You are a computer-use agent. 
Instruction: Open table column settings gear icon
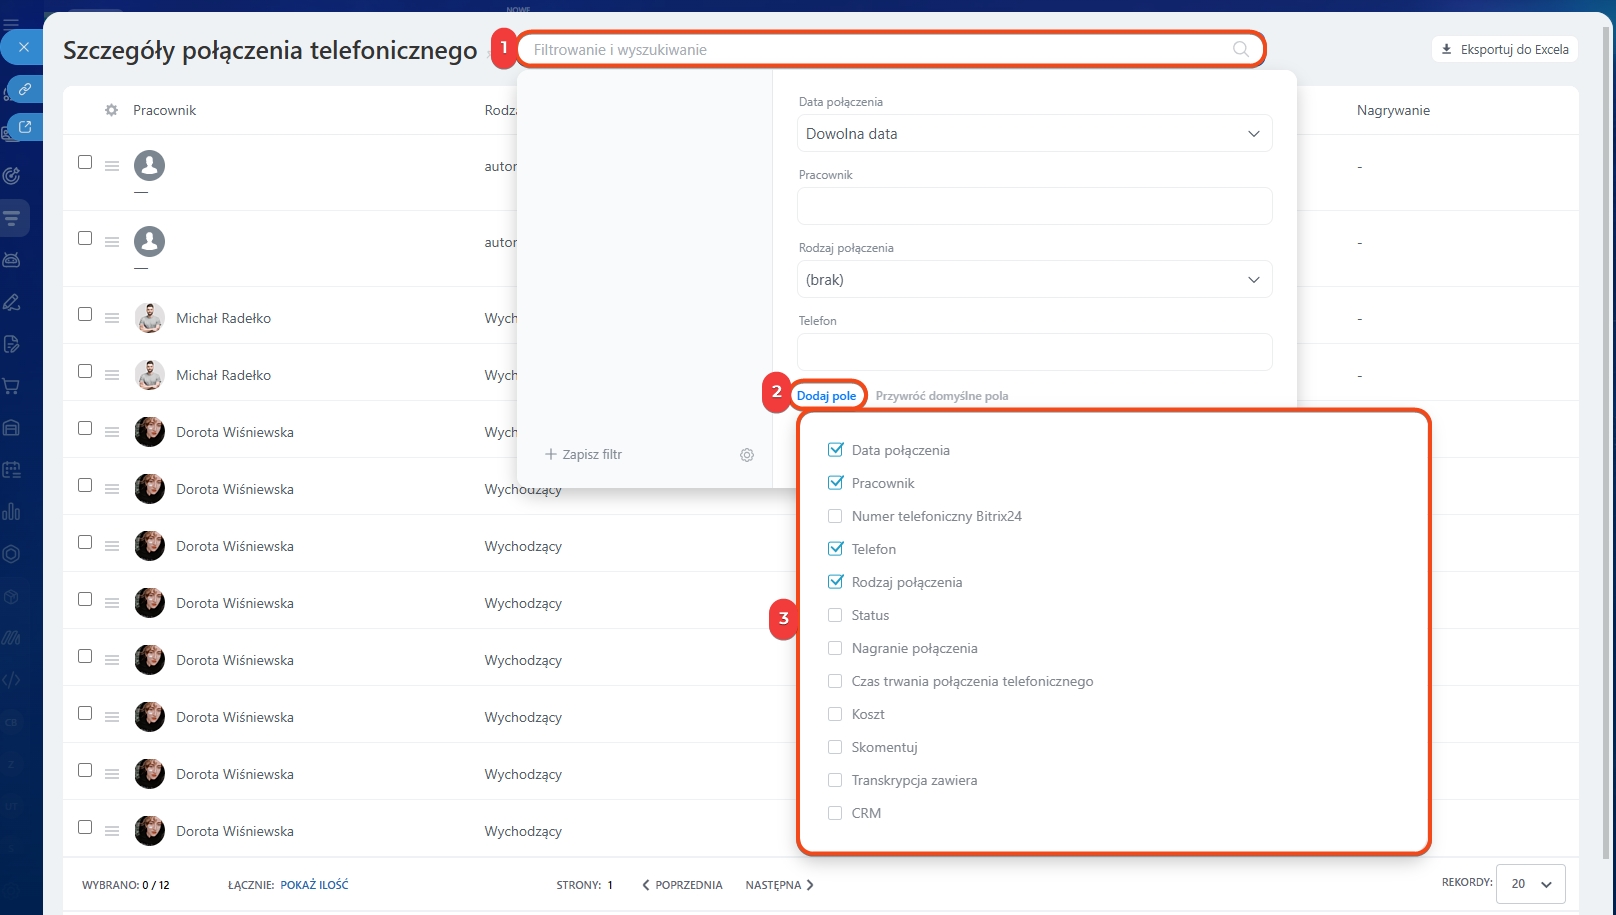[x=111, y=110]
